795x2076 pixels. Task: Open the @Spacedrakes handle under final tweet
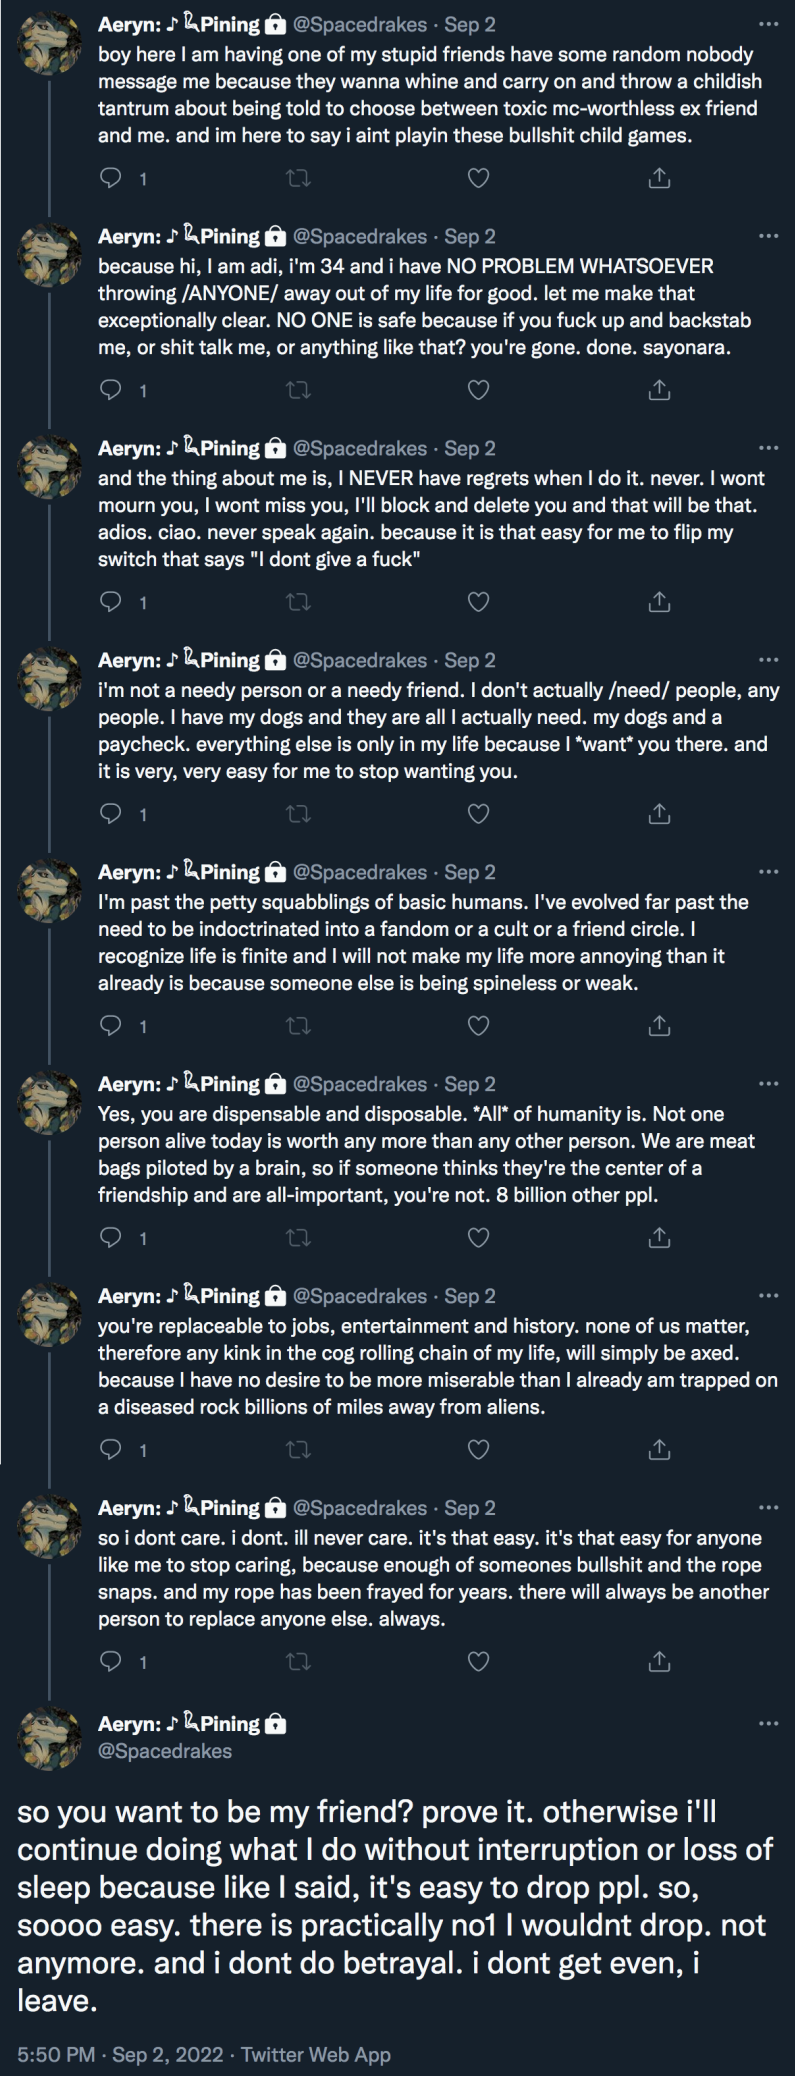pos(165,1751)
